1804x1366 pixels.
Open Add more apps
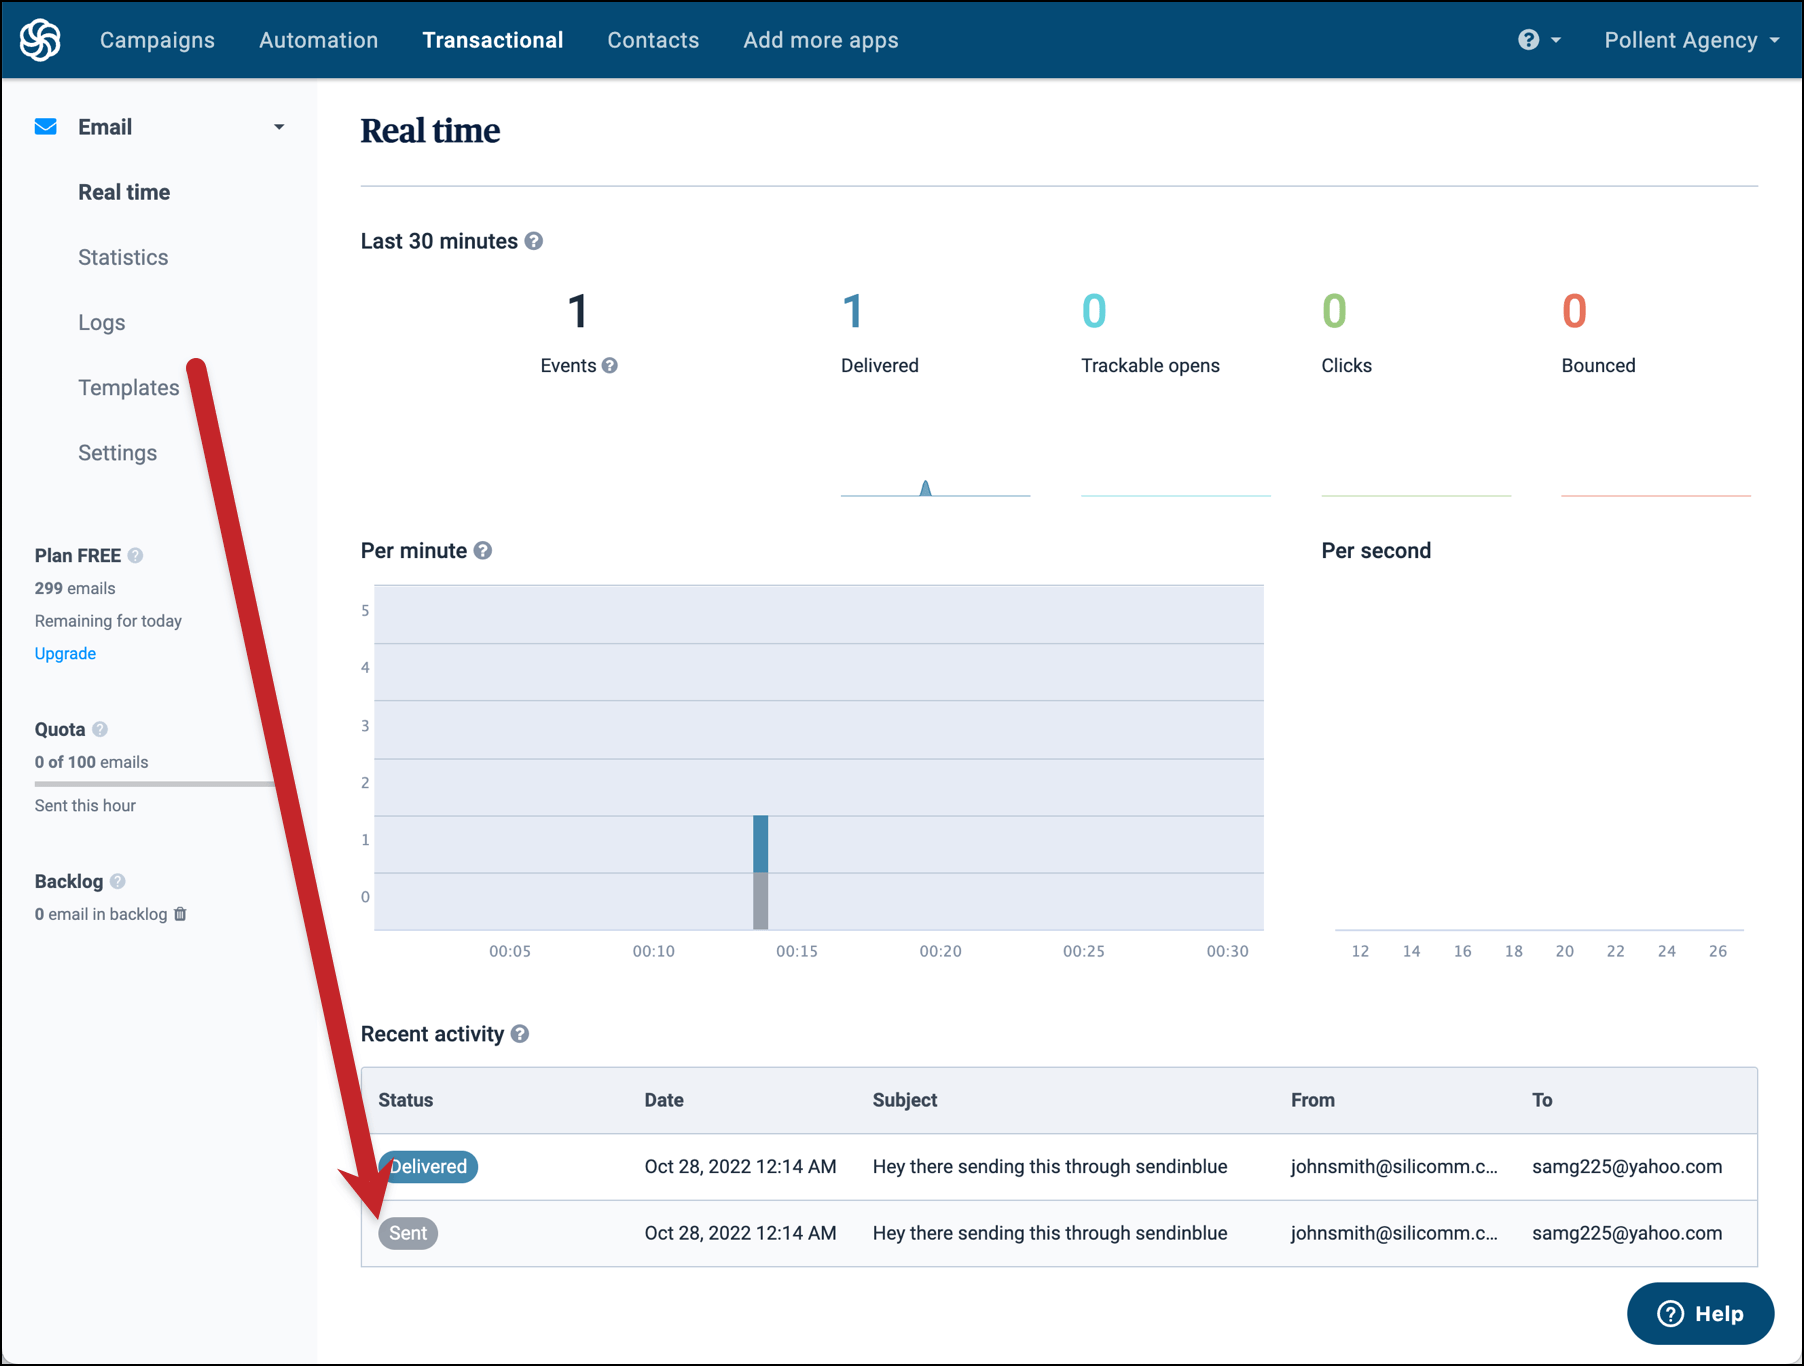[x=821, y=40]
